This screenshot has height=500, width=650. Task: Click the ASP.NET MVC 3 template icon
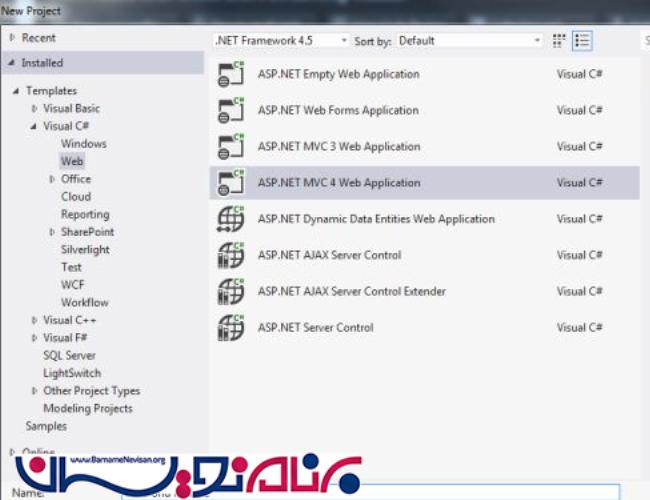(x=231, y=147)
